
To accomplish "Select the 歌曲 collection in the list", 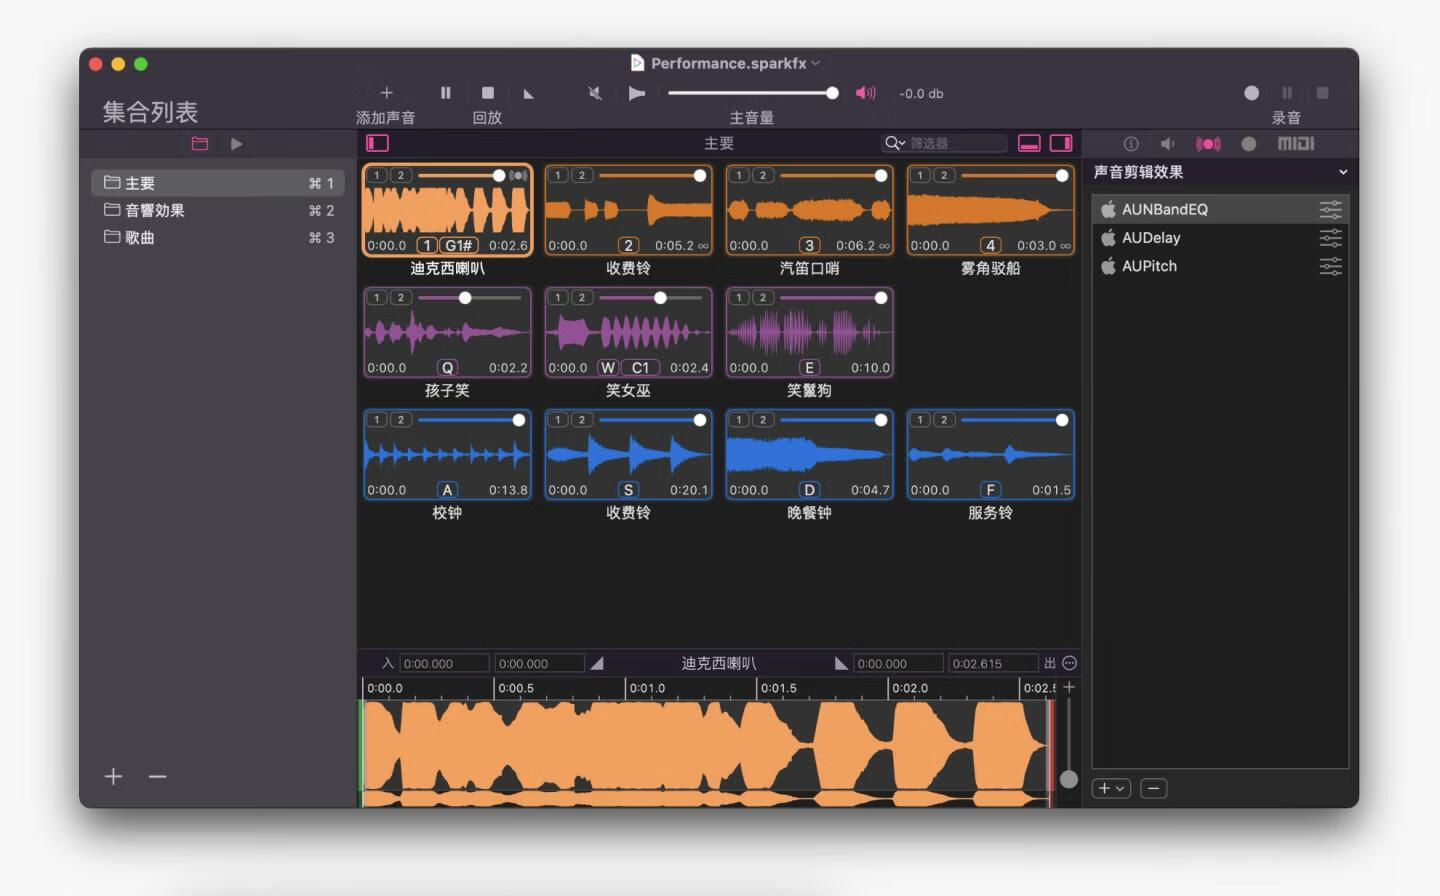I will point(140,237).
